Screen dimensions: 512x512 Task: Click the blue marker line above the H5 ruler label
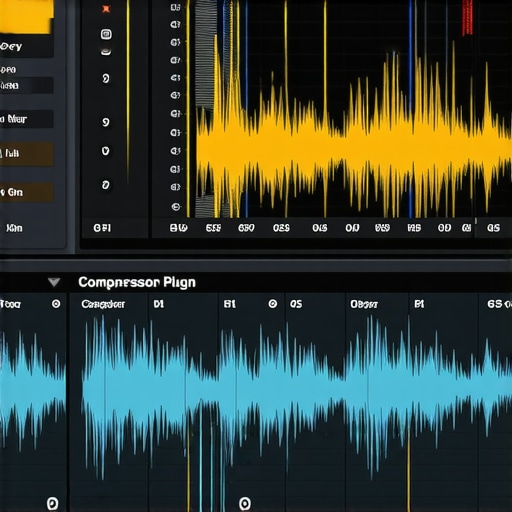point(411,108)
